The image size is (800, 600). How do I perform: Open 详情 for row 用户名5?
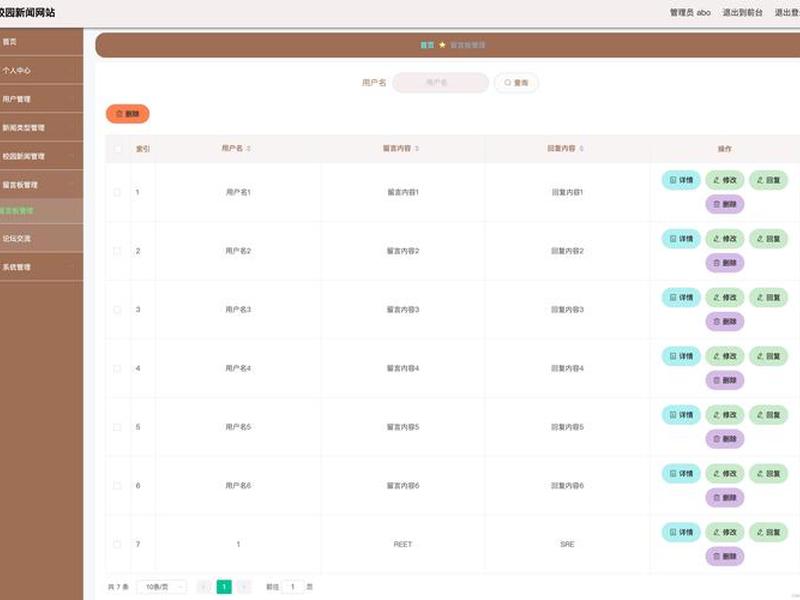[x=681, y=415]
